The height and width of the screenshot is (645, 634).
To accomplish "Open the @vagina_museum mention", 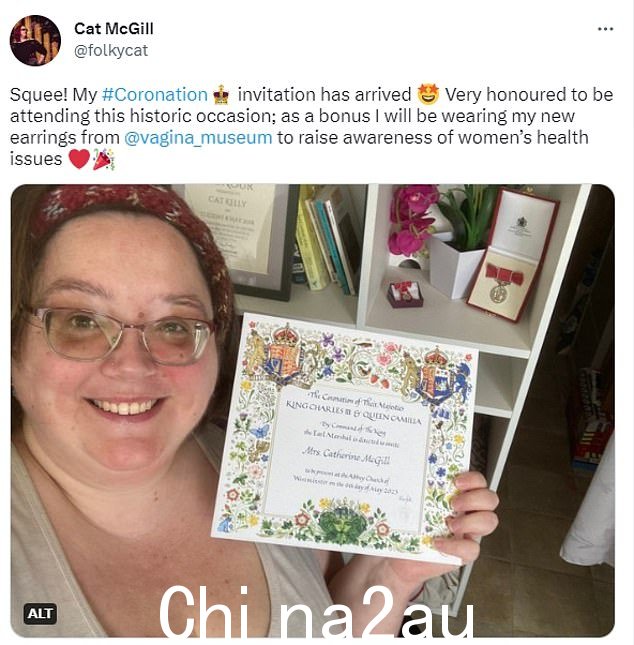I will (x=198, y=137).
